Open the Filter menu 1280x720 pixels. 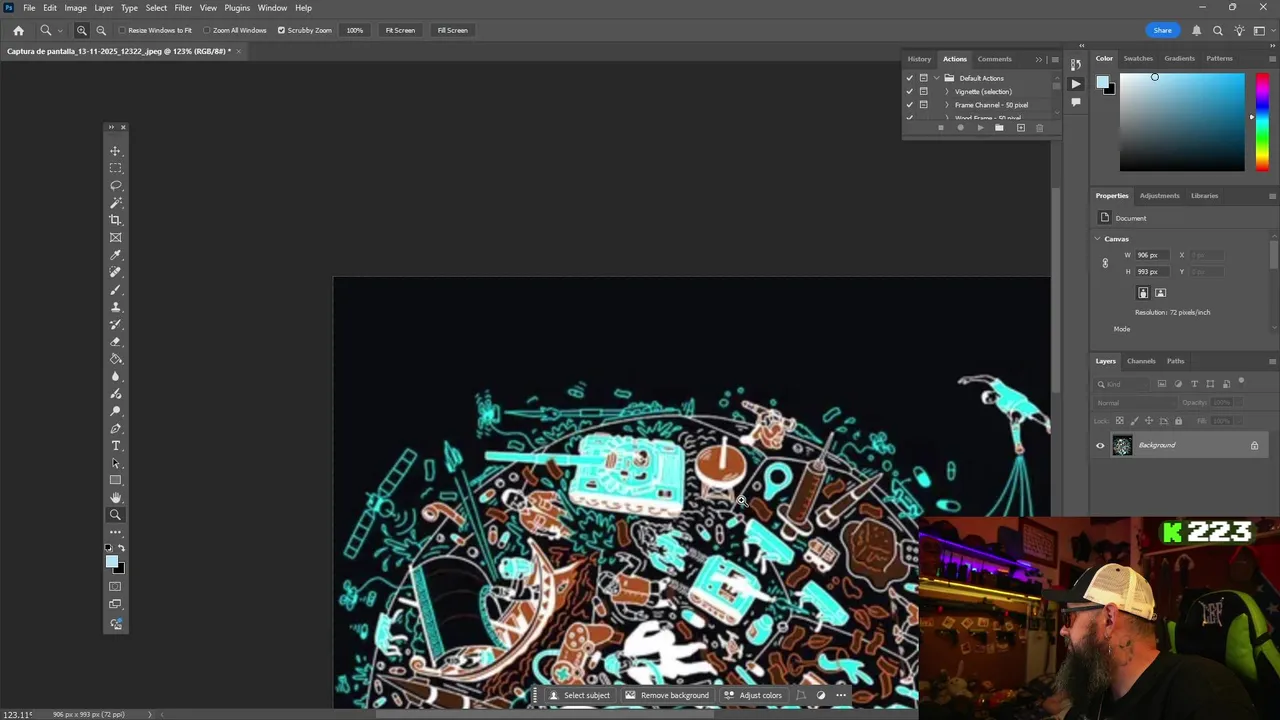tap(183, 8)
